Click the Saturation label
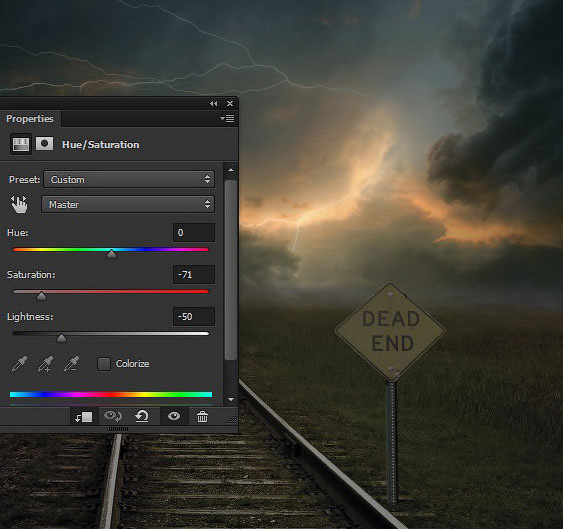Screen dimensions: 563x529 pyautogui.click(x=31, y=275)
